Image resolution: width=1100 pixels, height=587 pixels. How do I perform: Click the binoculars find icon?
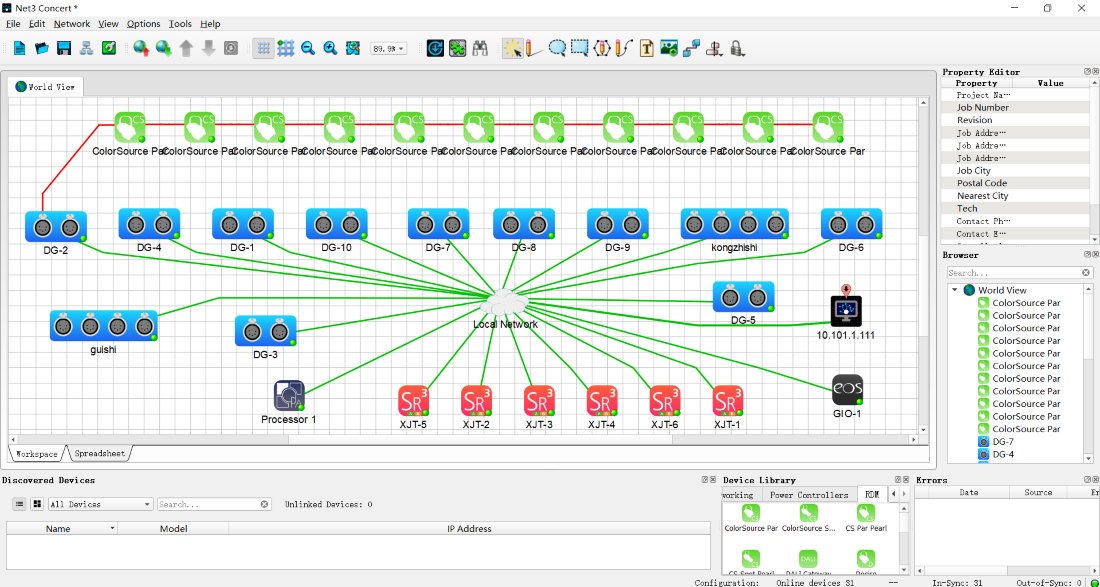click(480, 48)
